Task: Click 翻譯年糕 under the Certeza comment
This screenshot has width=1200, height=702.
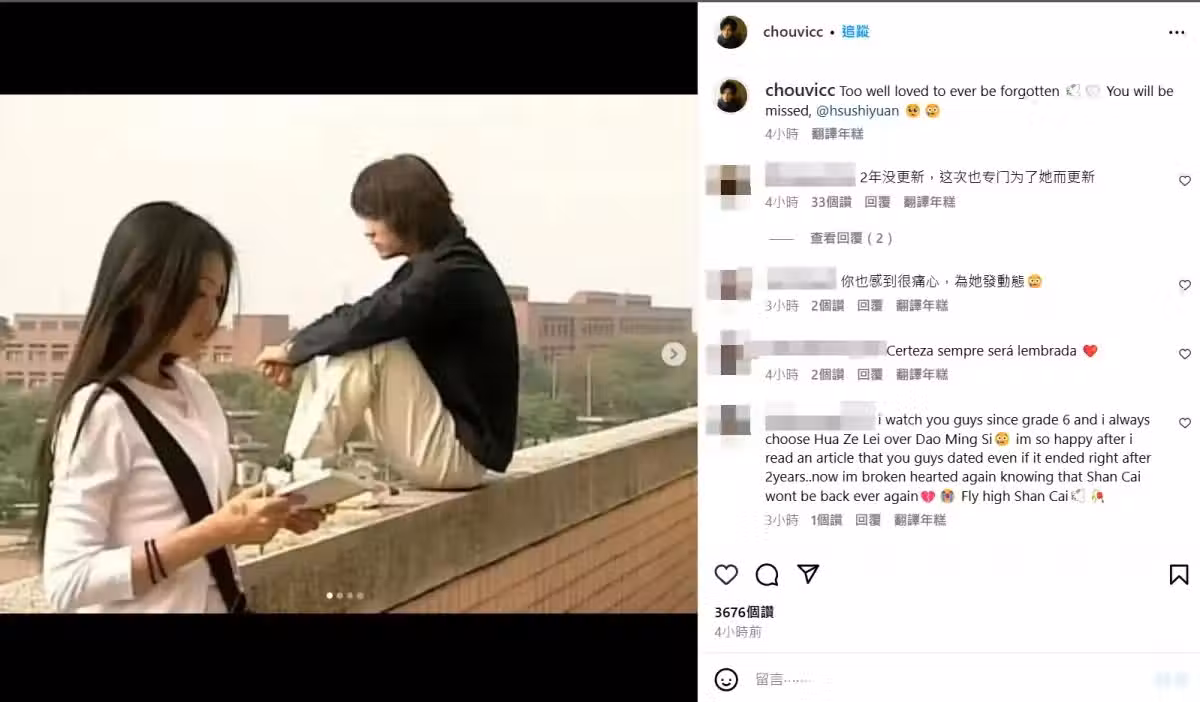Action: click(x=922, y=374)
